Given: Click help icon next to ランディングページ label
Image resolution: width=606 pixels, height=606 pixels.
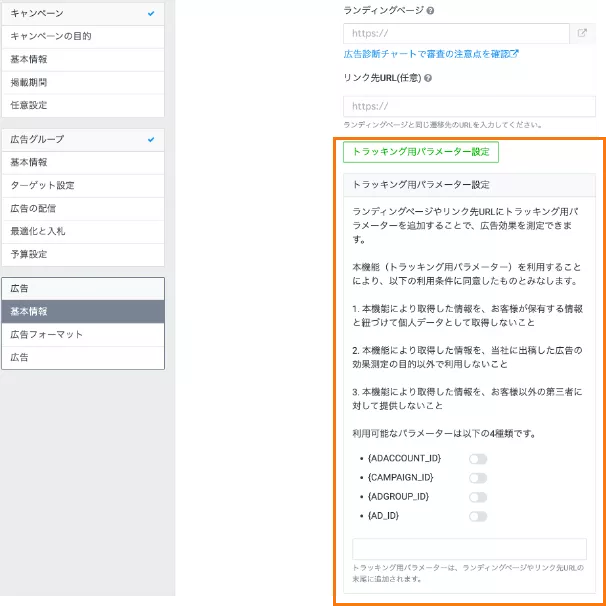Looking at the screenshot, I should click(431, 10).
